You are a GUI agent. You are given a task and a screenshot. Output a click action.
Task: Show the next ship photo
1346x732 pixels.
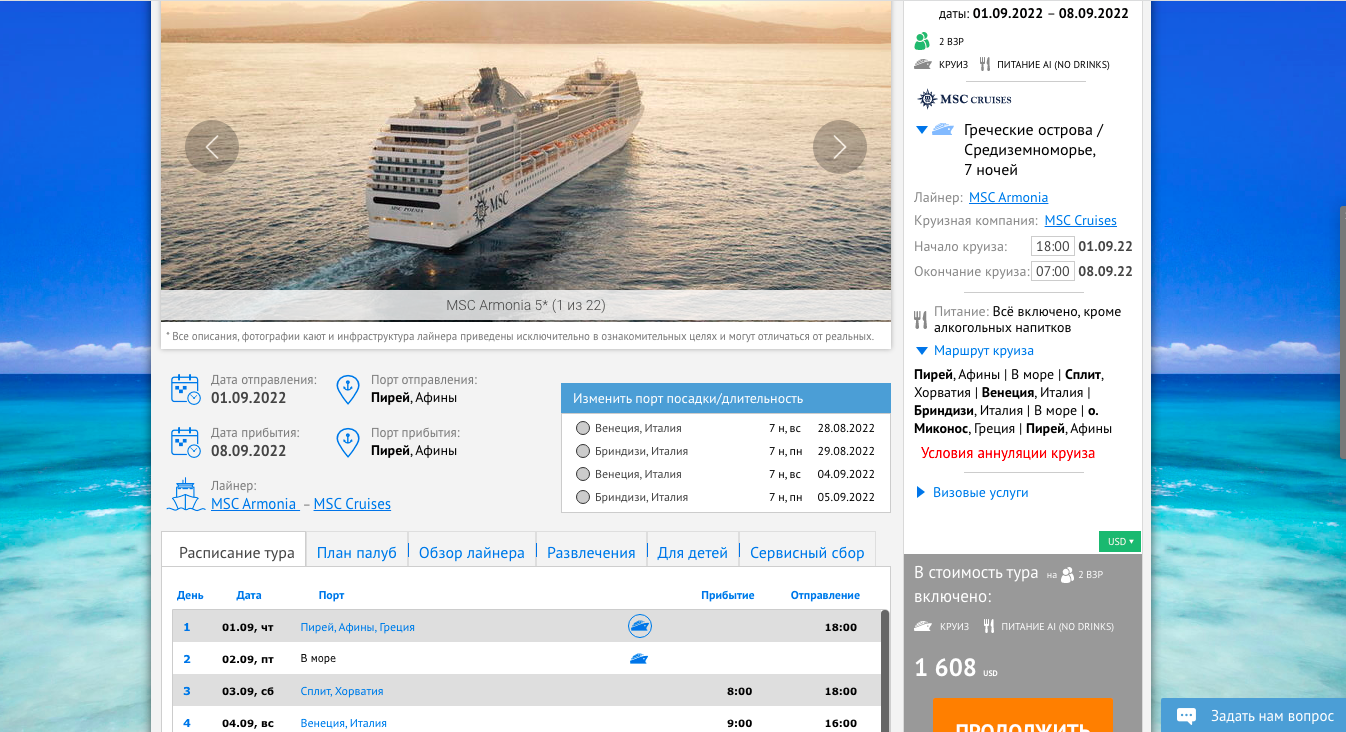point(840,147)
